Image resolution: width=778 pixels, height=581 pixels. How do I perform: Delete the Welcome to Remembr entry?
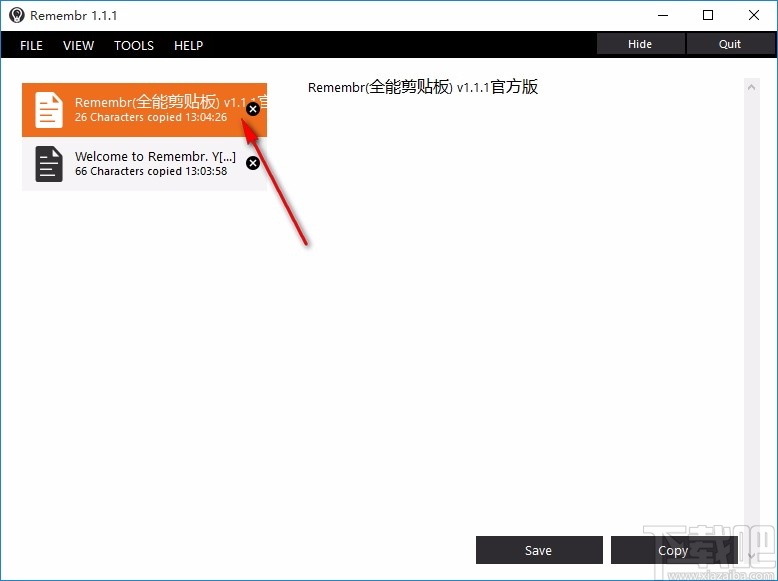(x=253, y=163)
